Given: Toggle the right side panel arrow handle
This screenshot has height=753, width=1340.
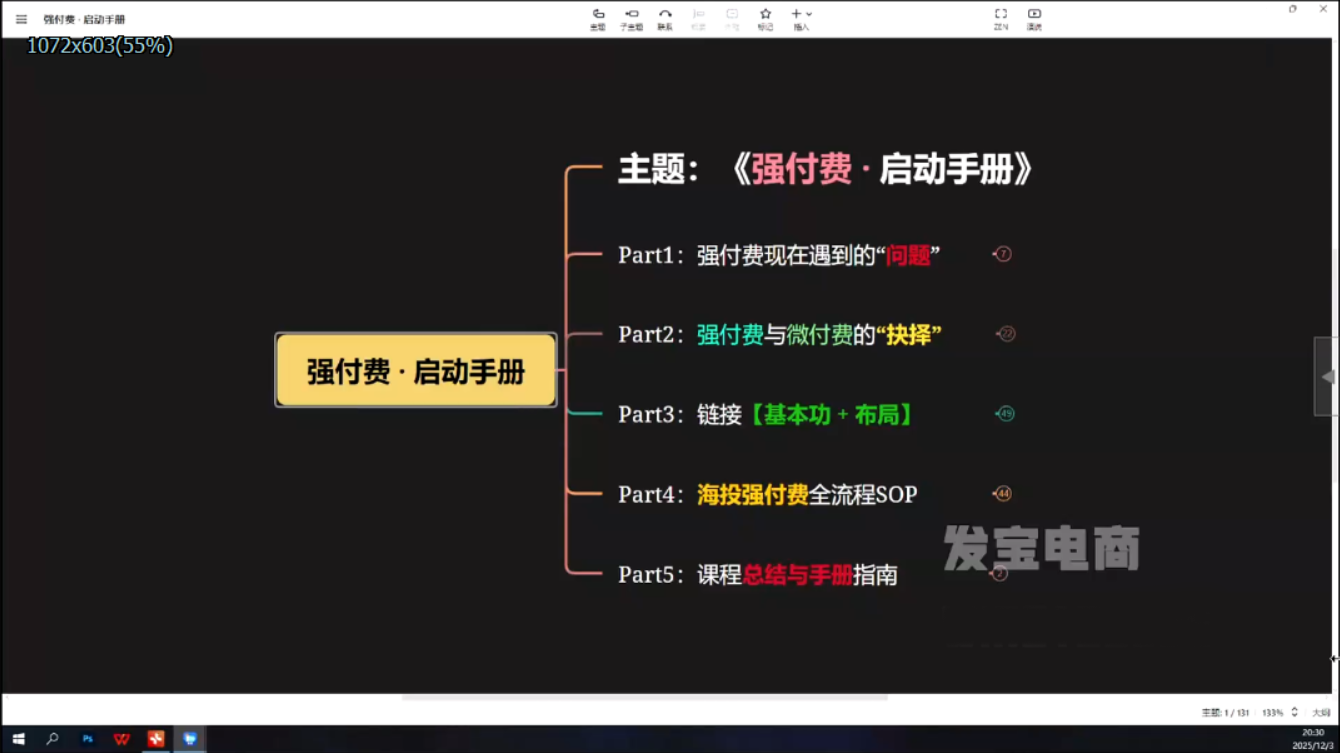Looking at the screenshot, I should click(x=1327, y=377).
